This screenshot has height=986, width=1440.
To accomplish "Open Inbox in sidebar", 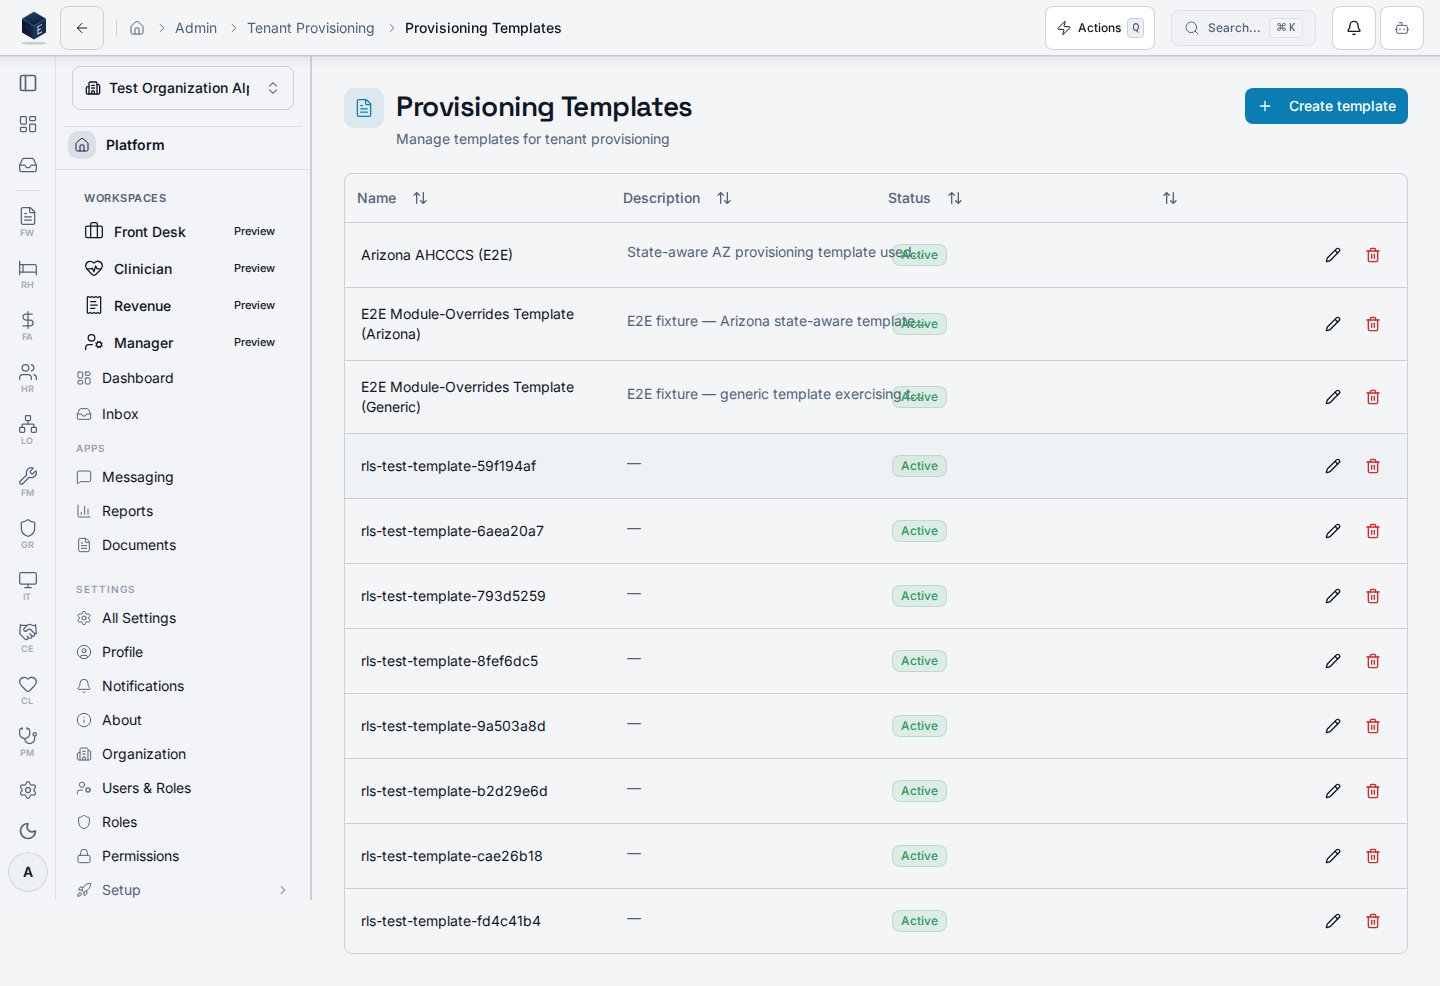I will pyautogui.click(x=183, y=414).
